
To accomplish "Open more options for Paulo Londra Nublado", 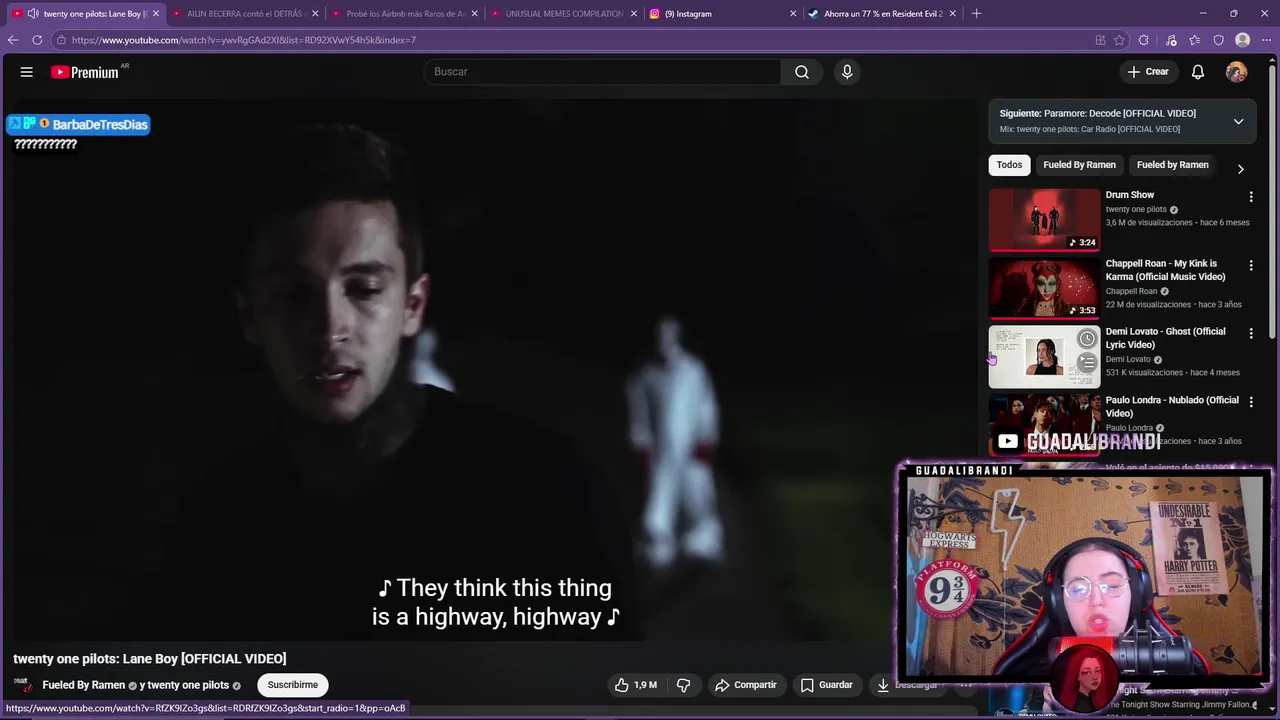I will point(1250,402).
